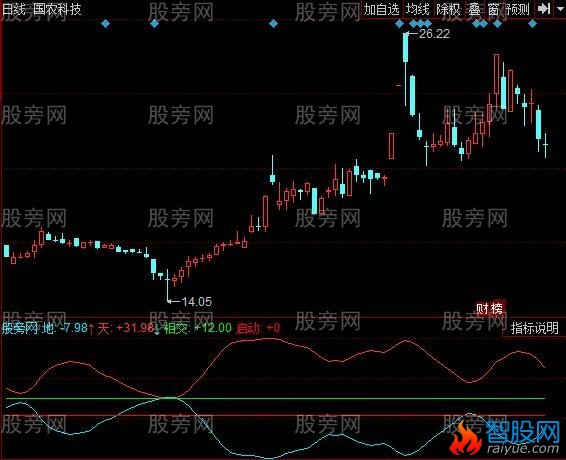The height and width of the screenshot is (460, 566).
Task: Select the green horizontal 相交 indicator line
Action: tap(275, 398)
